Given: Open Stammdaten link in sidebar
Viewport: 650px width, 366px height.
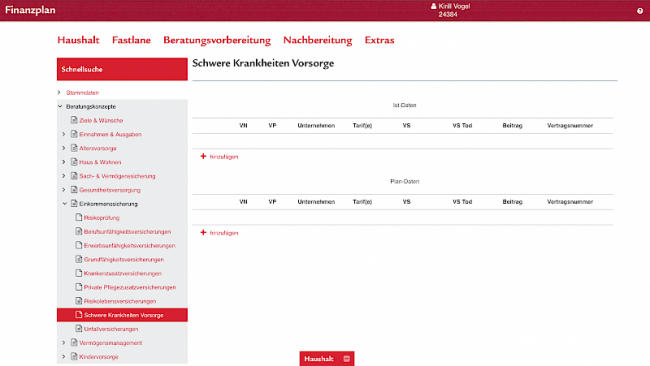Looking at the screenshot, I should click(82, 93).
